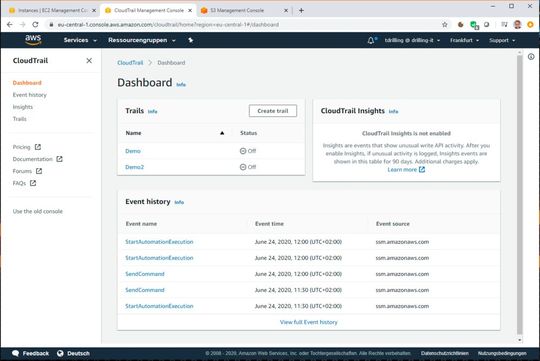The image size is (540, 361).
Task: Bookmark this page with the star icon
Action: pyautogui.click(x=445, y=24)
